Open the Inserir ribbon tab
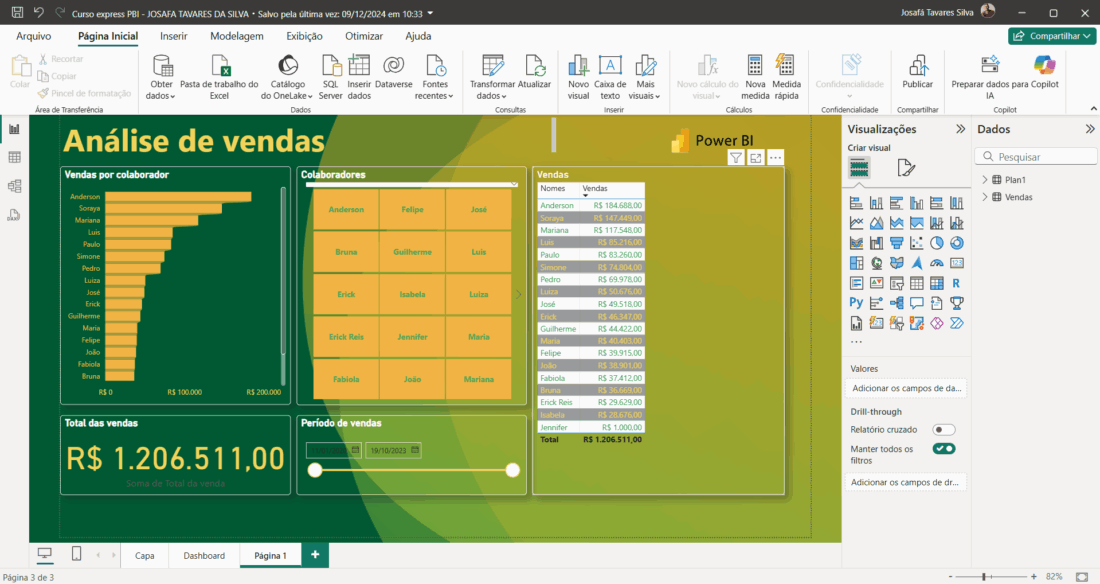The height and width of the screenshot is (584, 1100). (173, 36)
